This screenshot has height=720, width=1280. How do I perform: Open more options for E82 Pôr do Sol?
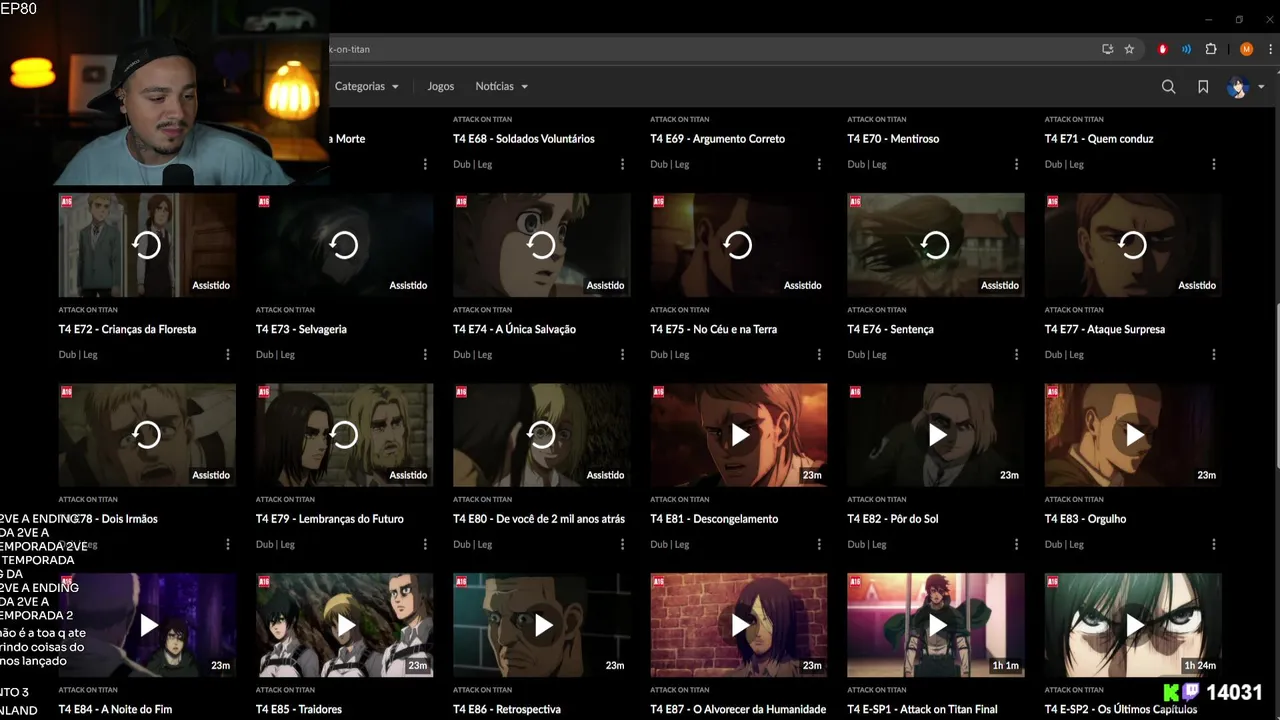(x=1016, y=544)
